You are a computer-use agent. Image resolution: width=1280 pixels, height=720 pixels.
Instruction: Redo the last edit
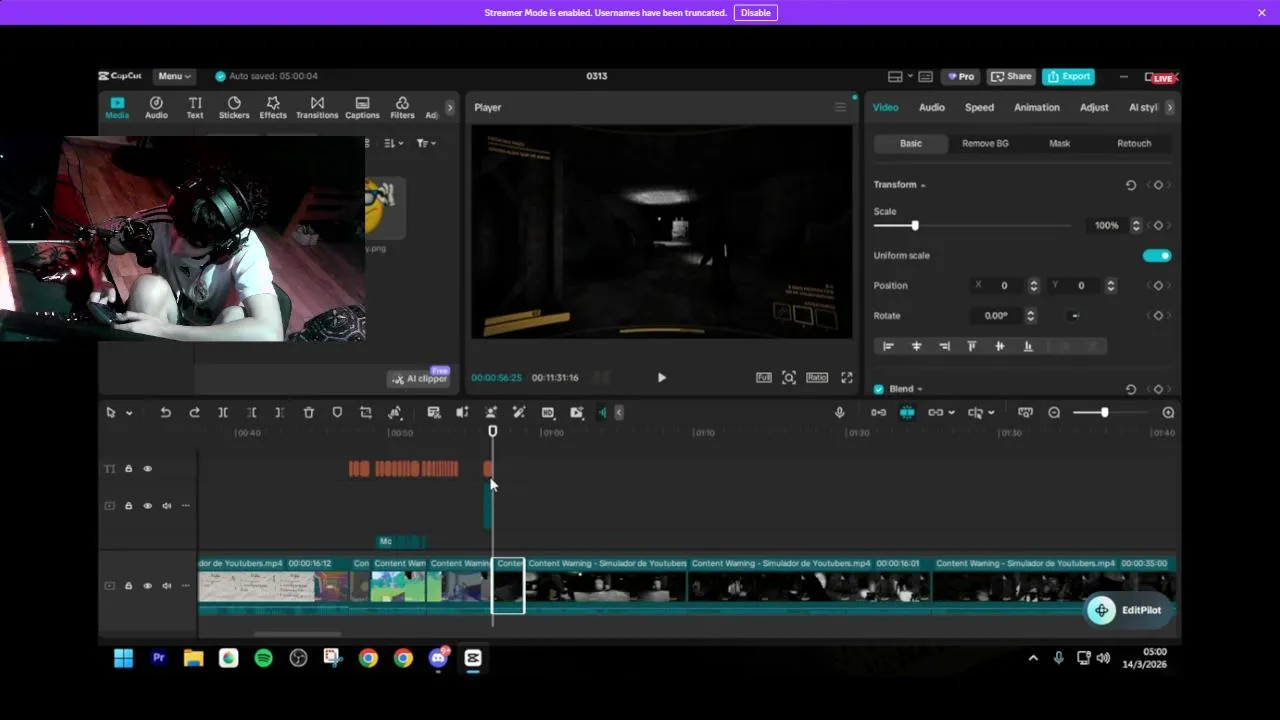[x=194, y=413]
